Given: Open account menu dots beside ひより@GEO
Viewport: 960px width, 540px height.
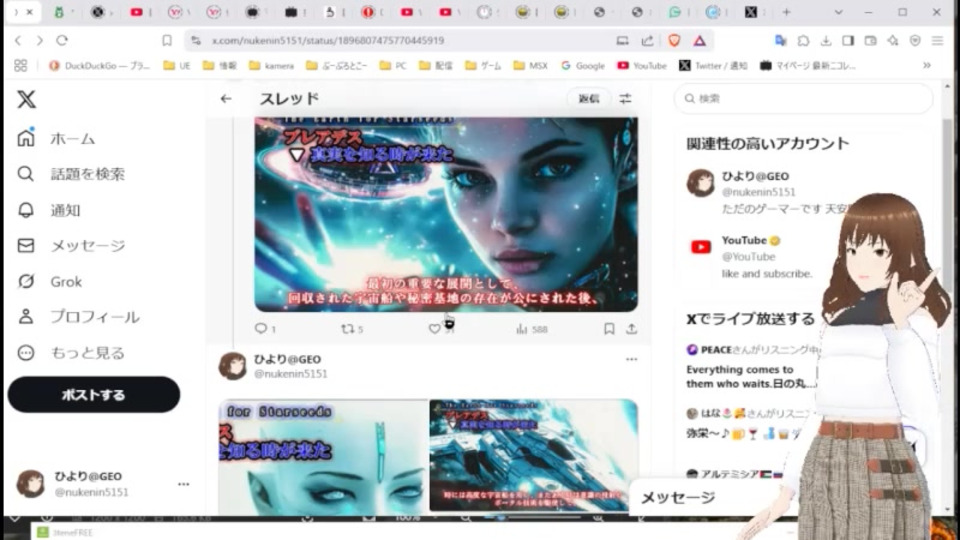Looking at the screenshot, I should tap(184, 484).
